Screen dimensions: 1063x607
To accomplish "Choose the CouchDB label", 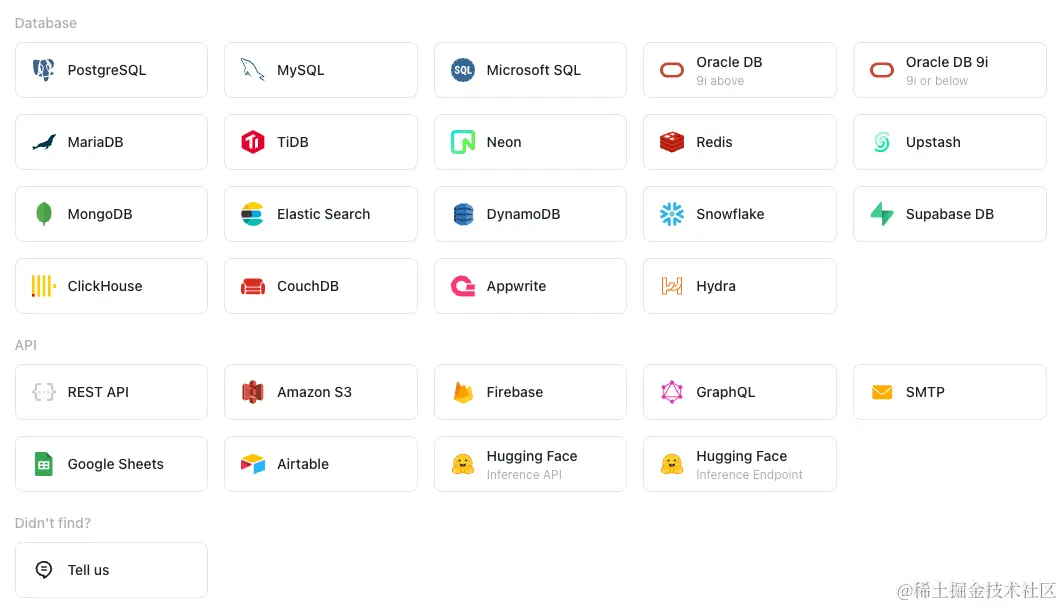I will click(x=307, y=286).
